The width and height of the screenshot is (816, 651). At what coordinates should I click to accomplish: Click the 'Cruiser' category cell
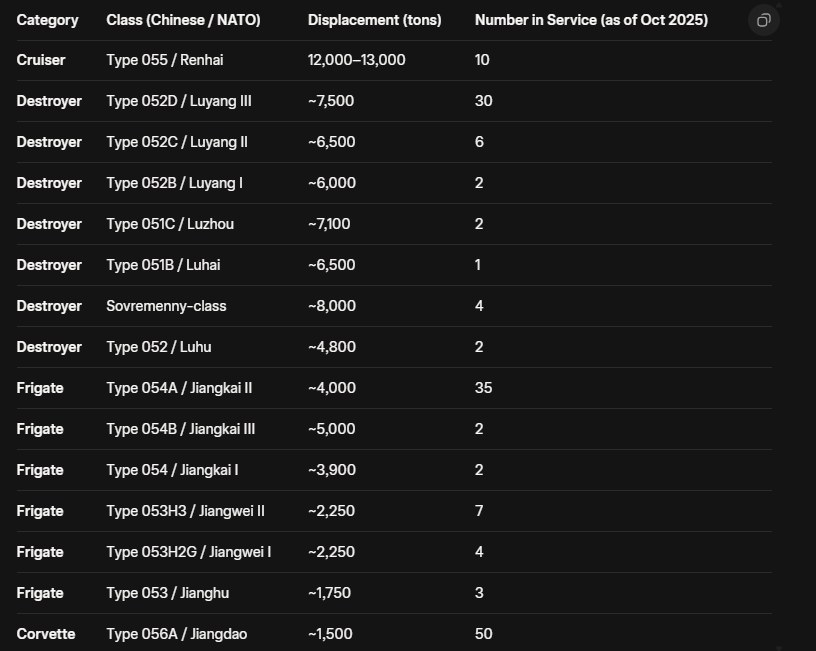click(41, 60)
